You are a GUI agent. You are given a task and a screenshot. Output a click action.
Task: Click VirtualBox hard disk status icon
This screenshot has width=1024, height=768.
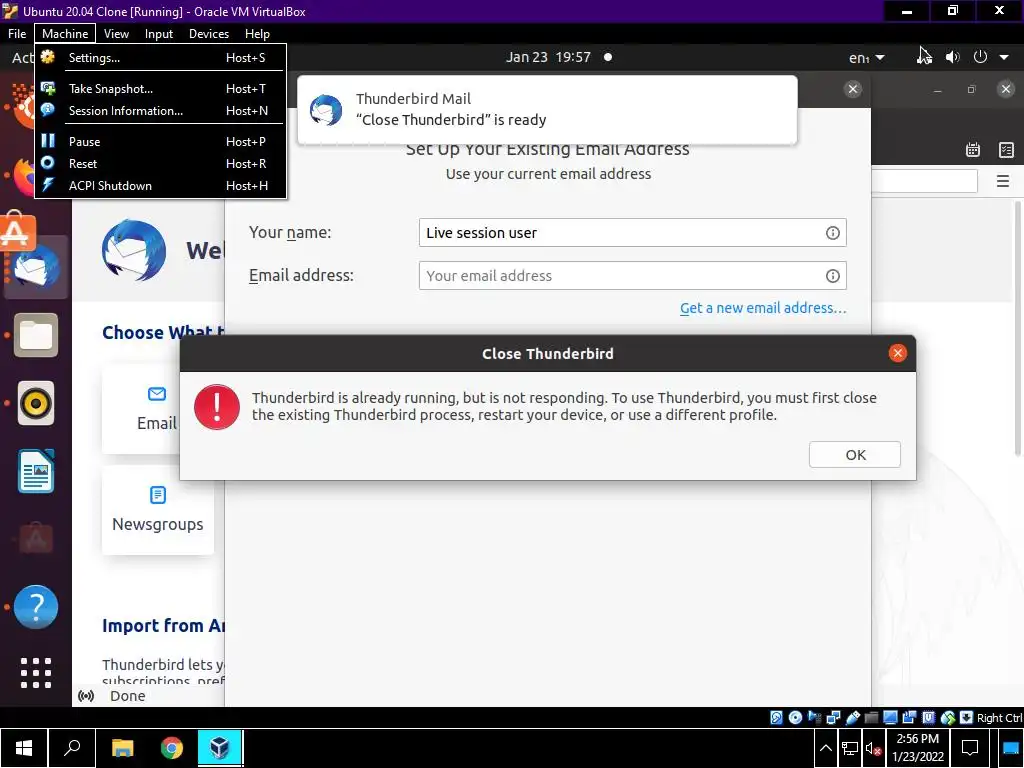[x=776, y=718]
